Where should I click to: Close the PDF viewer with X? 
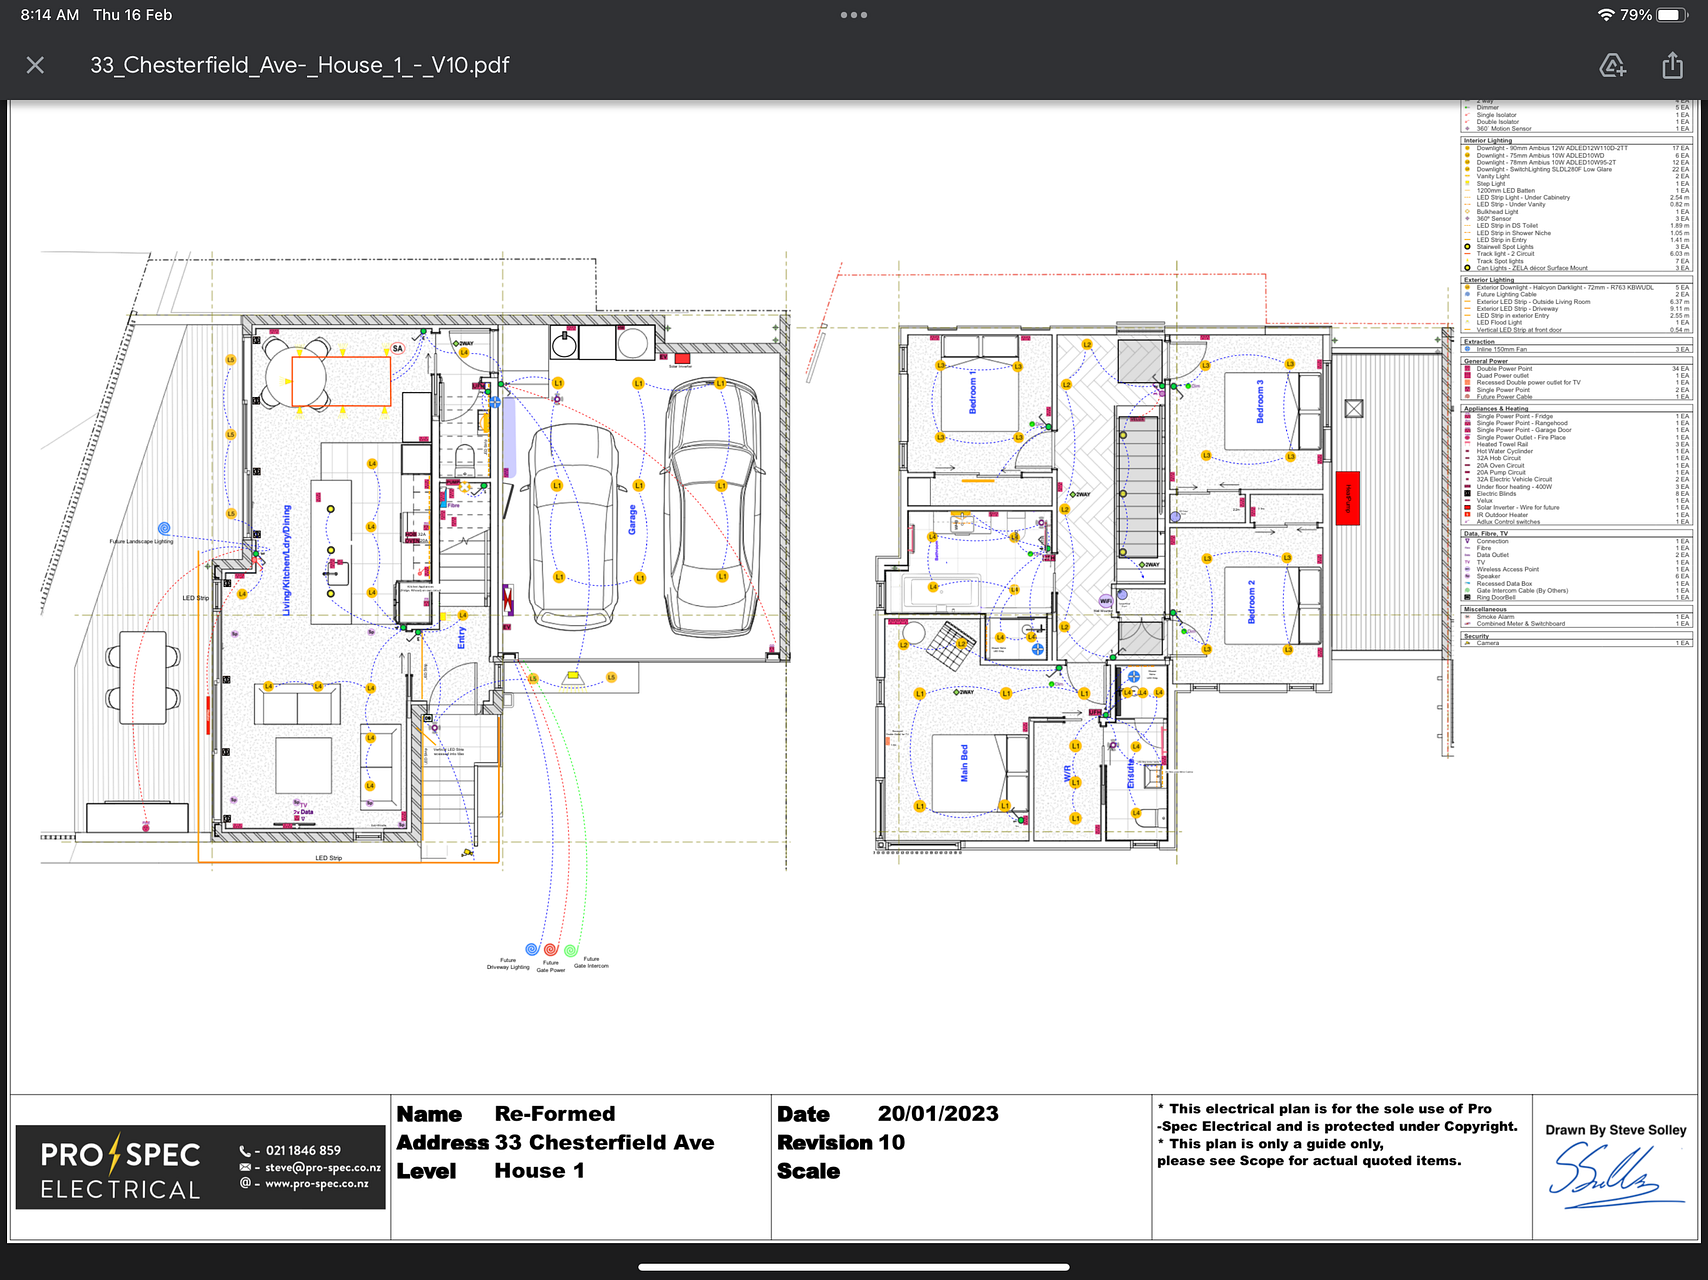35,66
